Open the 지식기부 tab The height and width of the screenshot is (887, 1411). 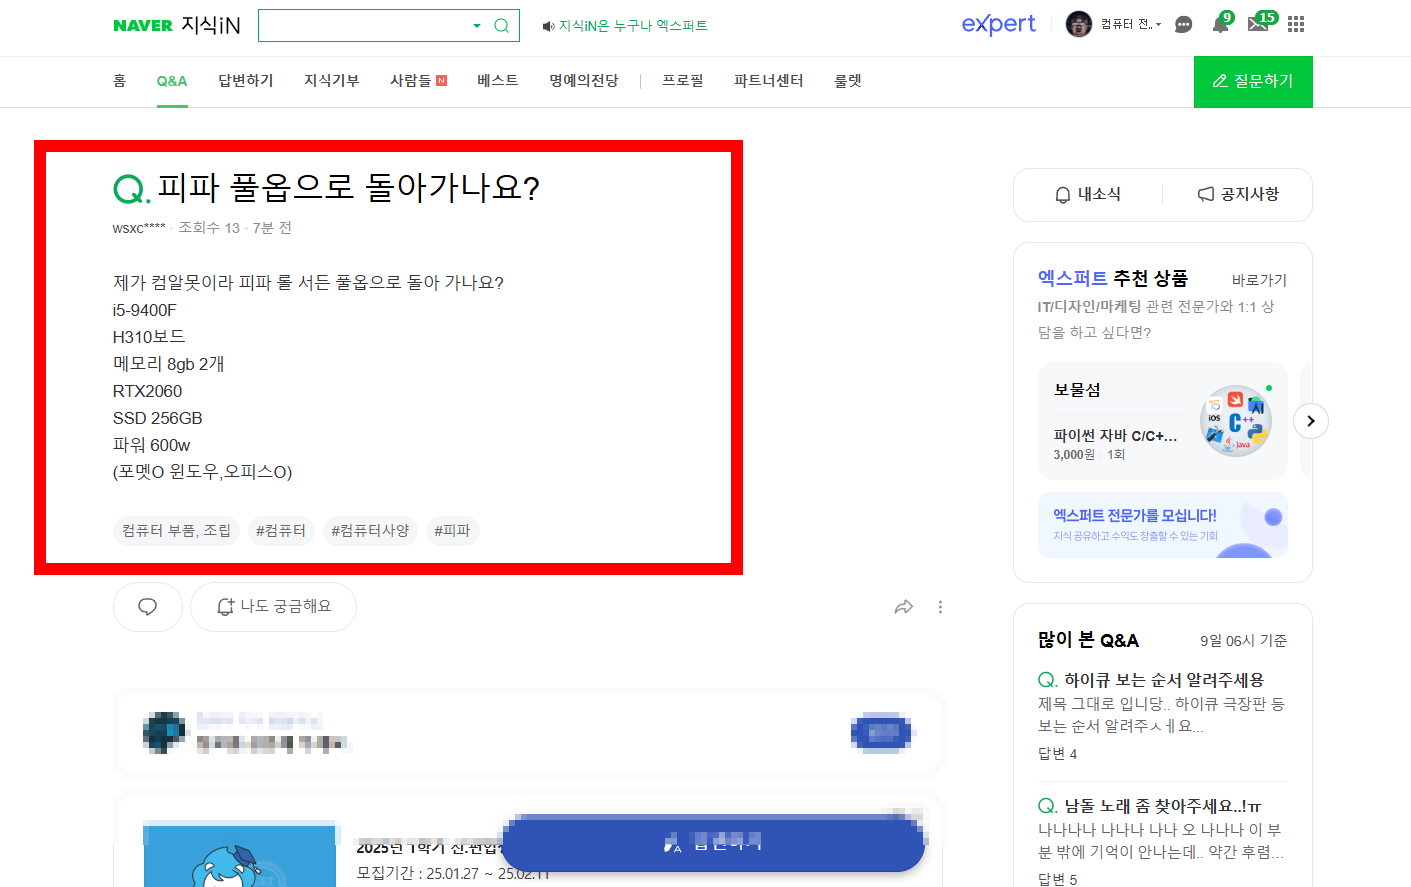click(332, 81)
